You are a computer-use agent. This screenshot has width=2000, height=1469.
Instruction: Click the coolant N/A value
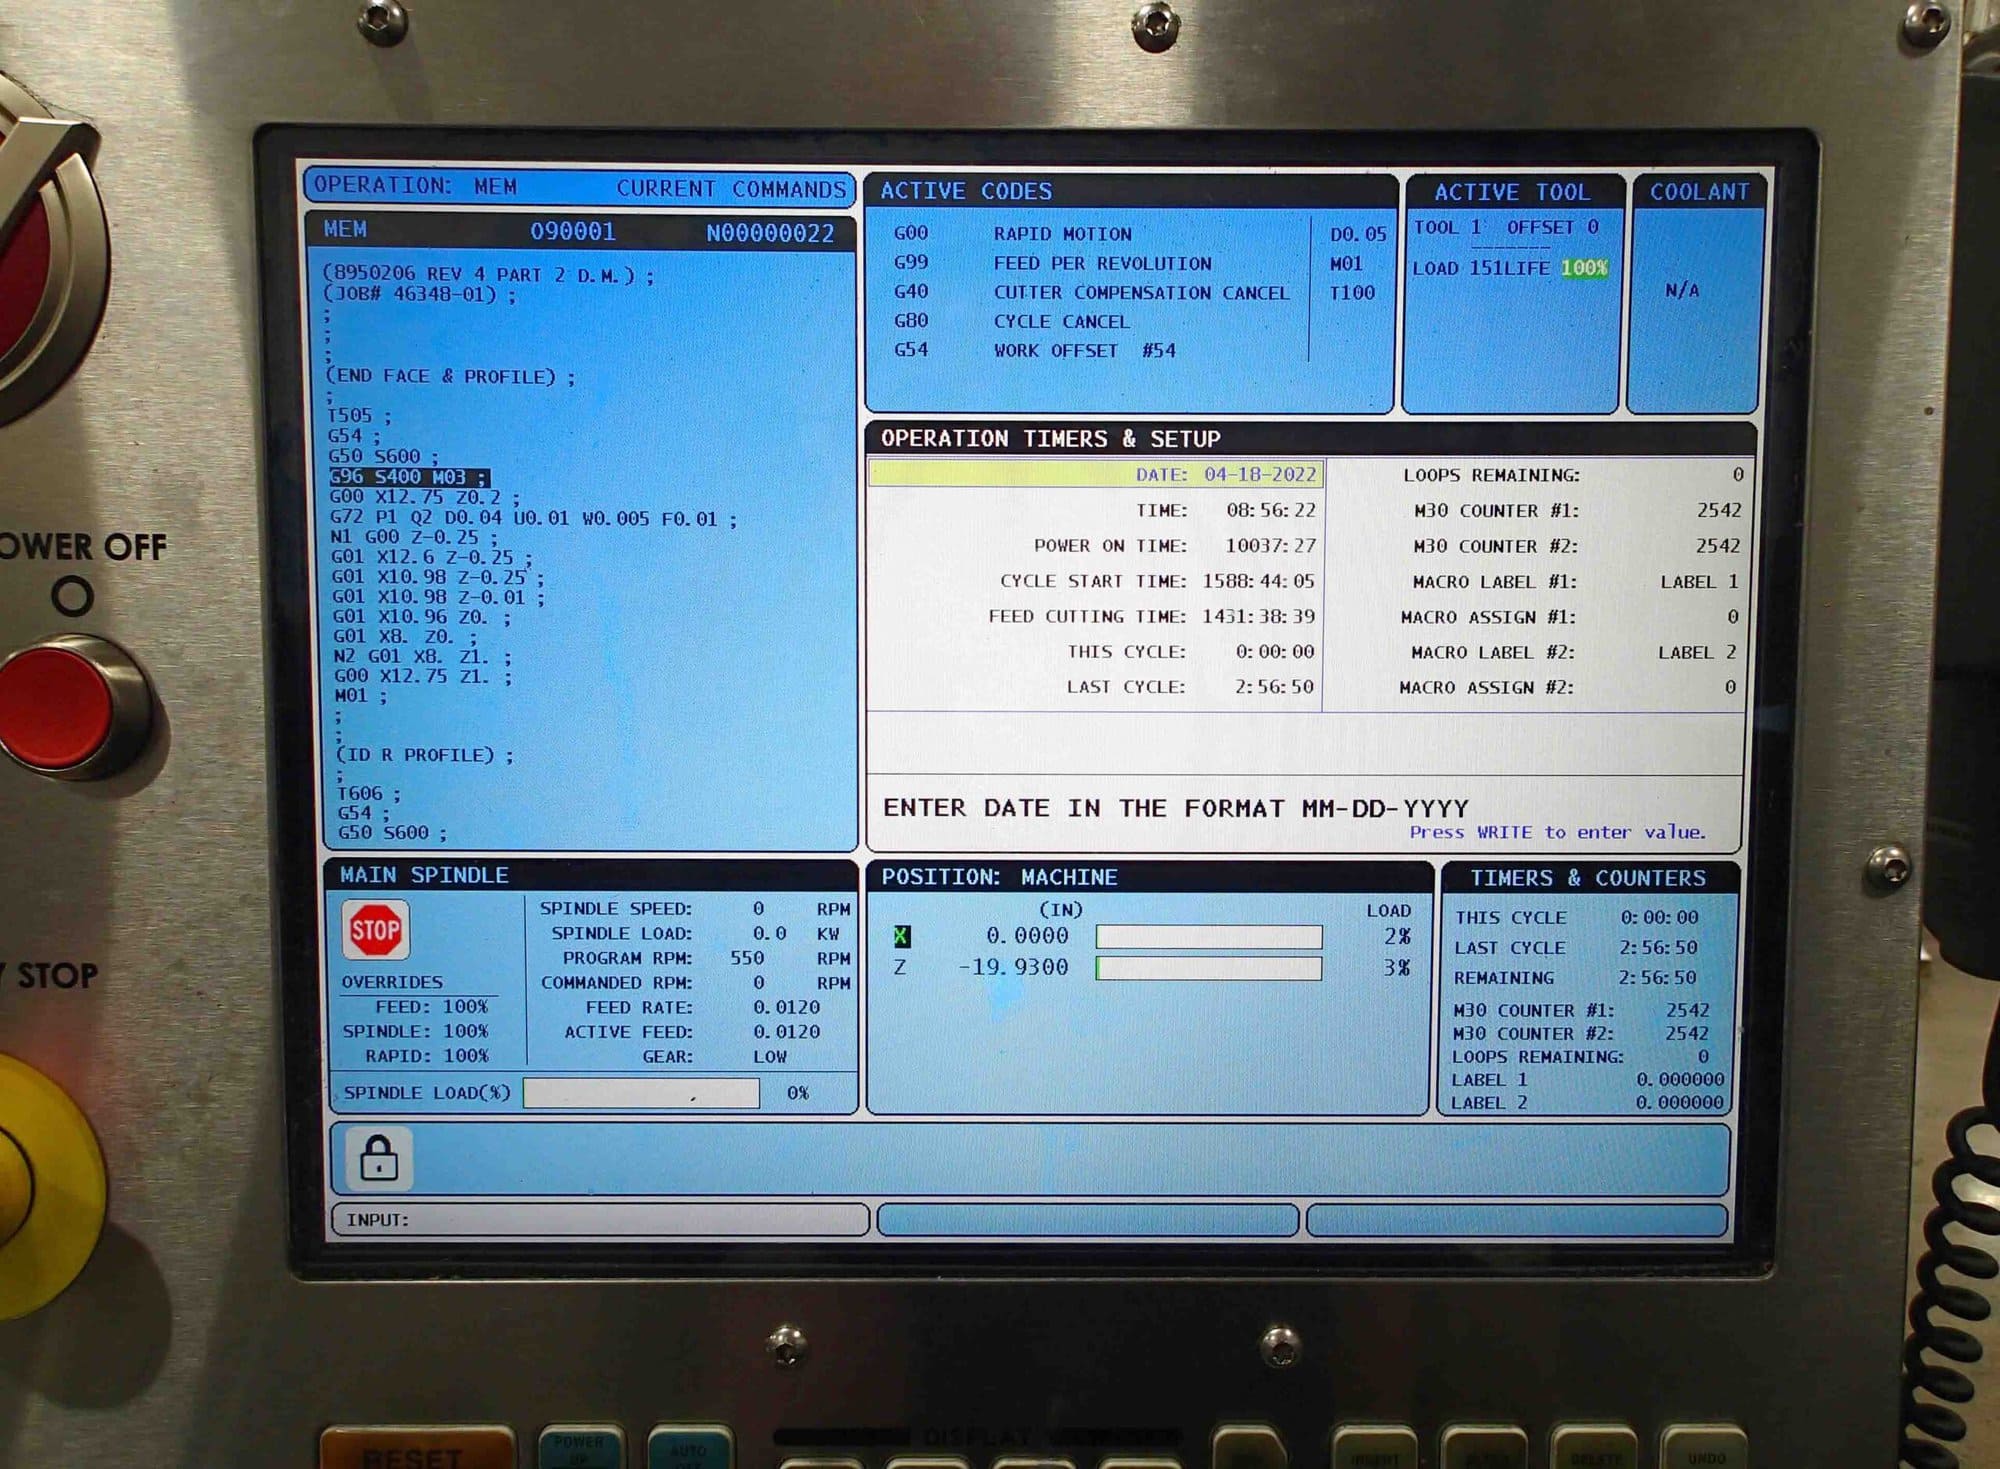coord(1682,290)
